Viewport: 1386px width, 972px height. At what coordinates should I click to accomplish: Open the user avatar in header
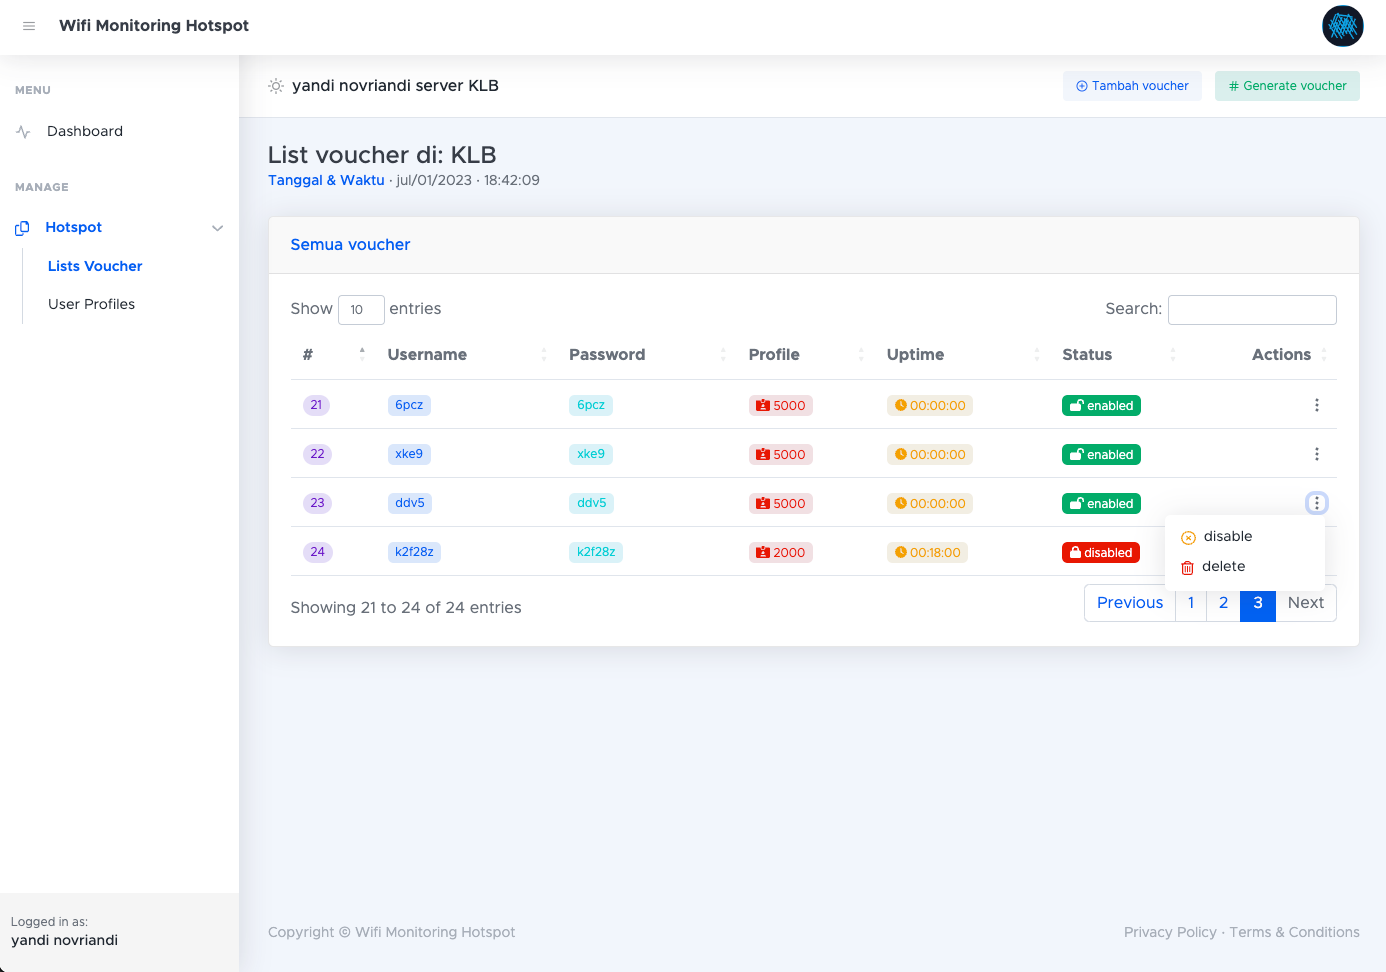click(x=1342, y=26)
